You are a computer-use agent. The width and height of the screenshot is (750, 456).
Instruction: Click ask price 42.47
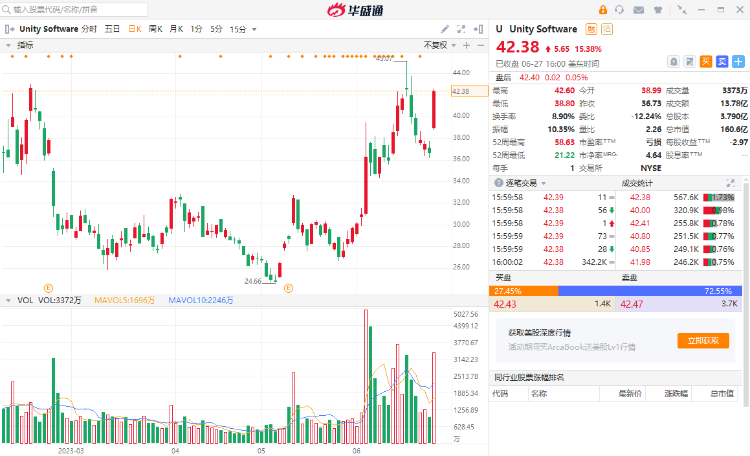[x=632, y=304]
